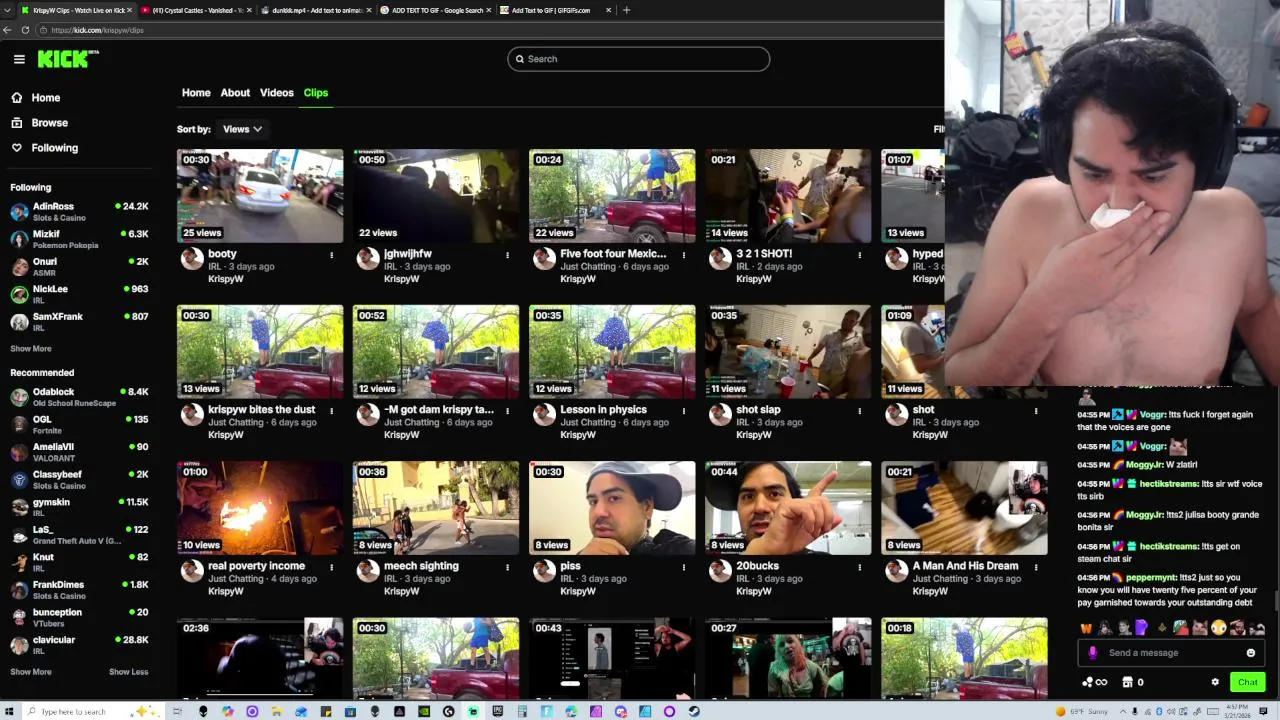Open Mizkif channel in Following list
This screenshot has height=720, width=1280.
point(79,239)
